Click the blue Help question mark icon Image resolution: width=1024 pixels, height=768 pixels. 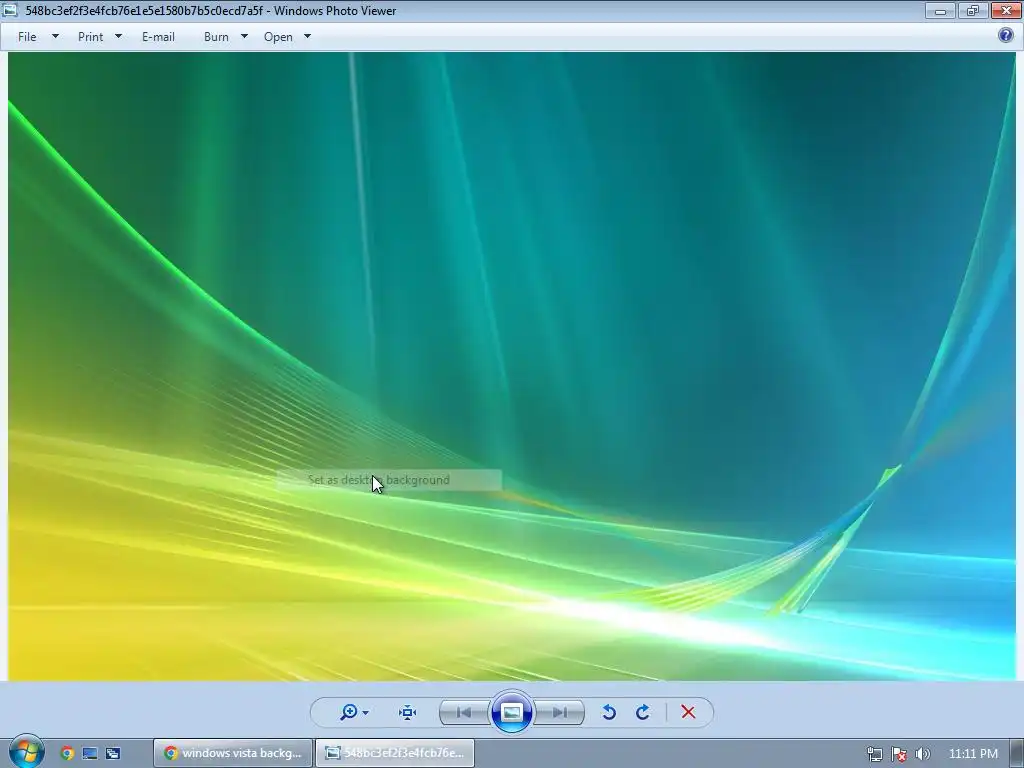pos(1006,35)
